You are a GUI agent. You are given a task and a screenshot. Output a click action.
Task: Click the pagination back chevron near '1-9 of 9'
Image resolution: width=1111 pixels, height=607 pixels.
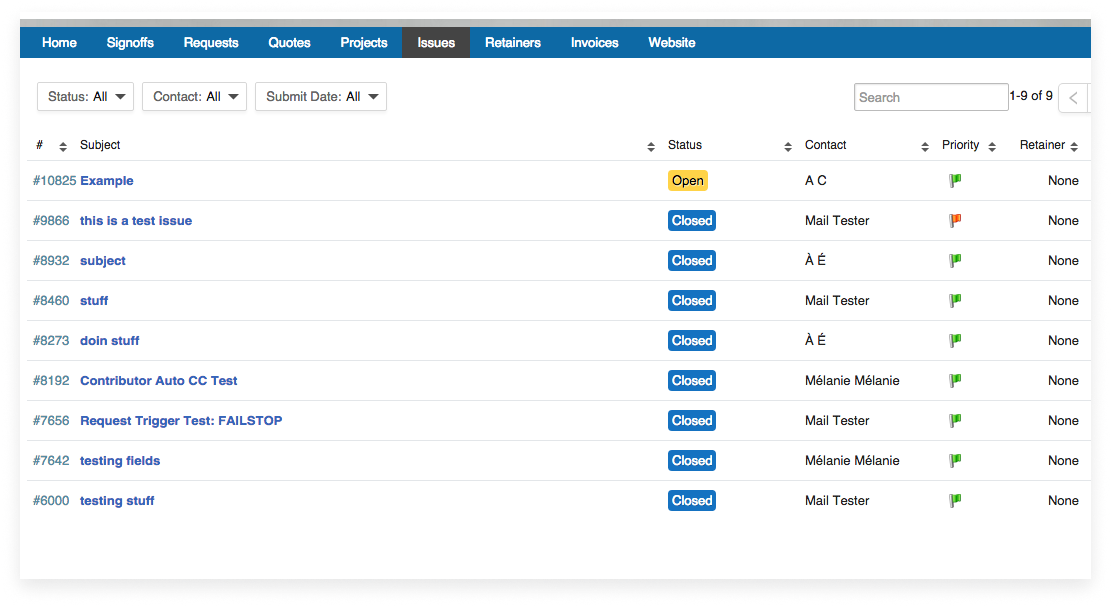coord(1072,97)
